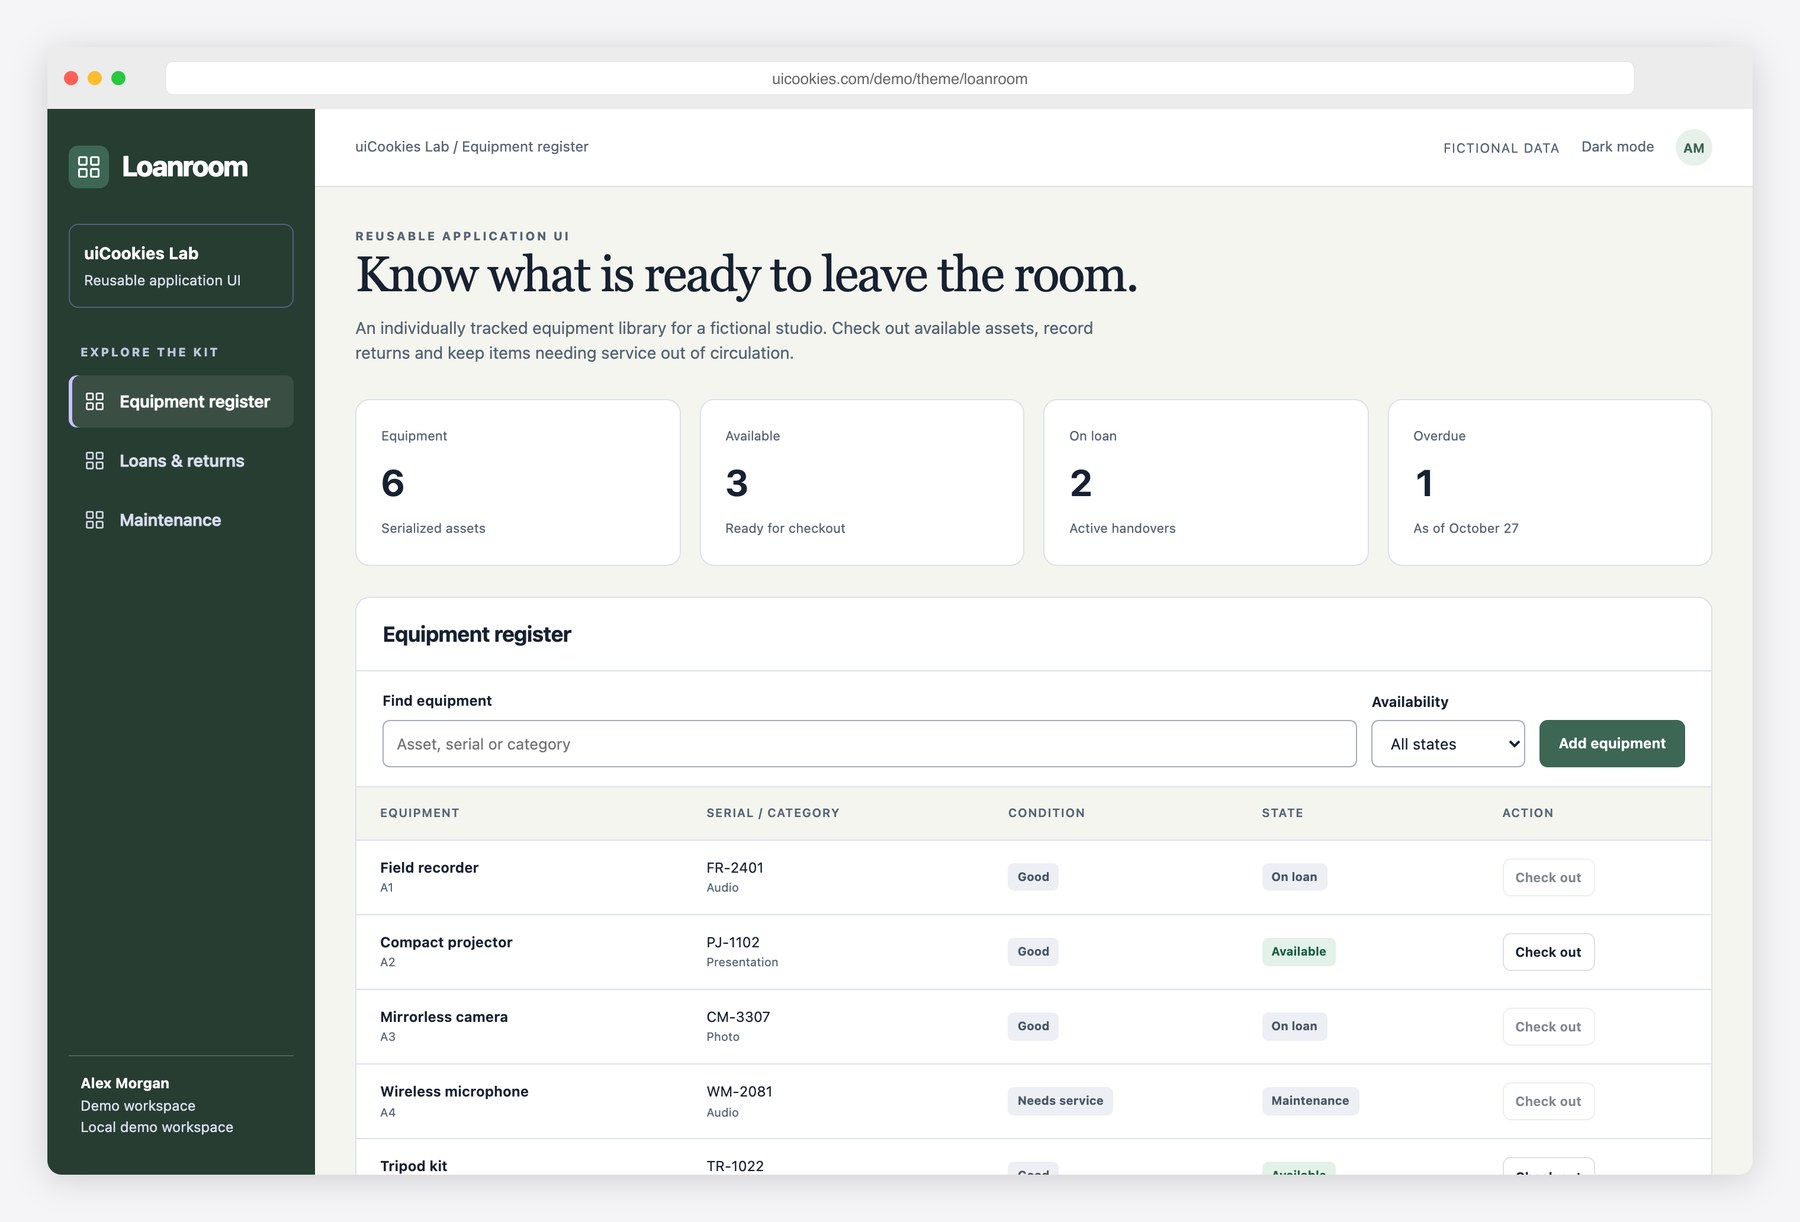Image resolution: width=1800 pixels, height=1222 pixels.
Task: Click the Maintenance sidebar icon
Action: 95,520
